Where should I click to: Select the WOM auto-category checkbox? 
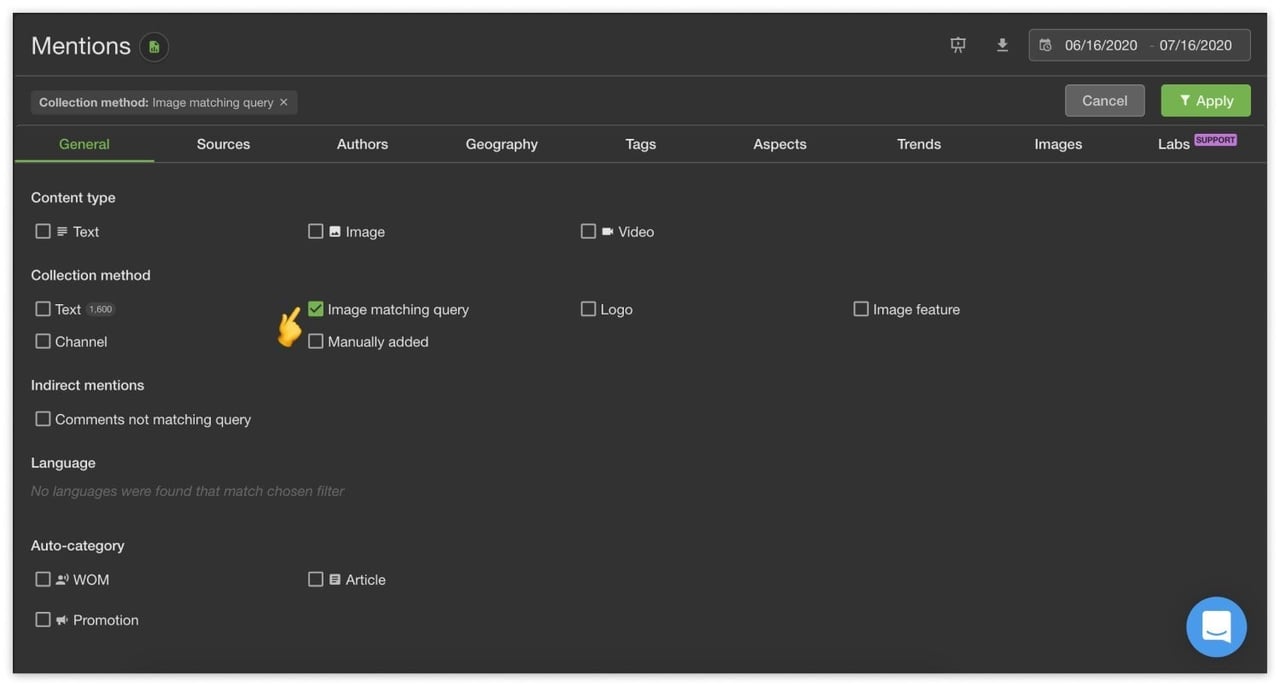(x=43, y=579)
